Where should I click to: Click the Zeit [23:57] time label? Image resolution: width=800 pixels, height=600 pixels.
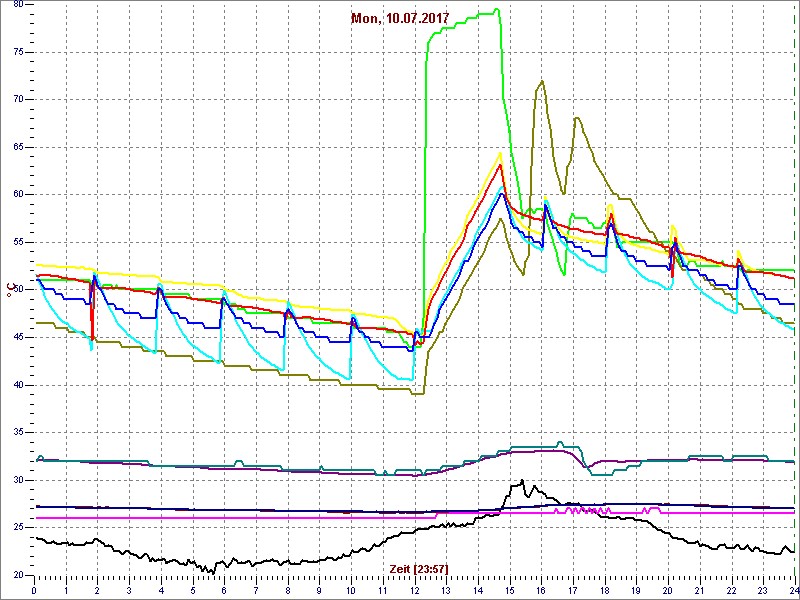pos(419,569)
